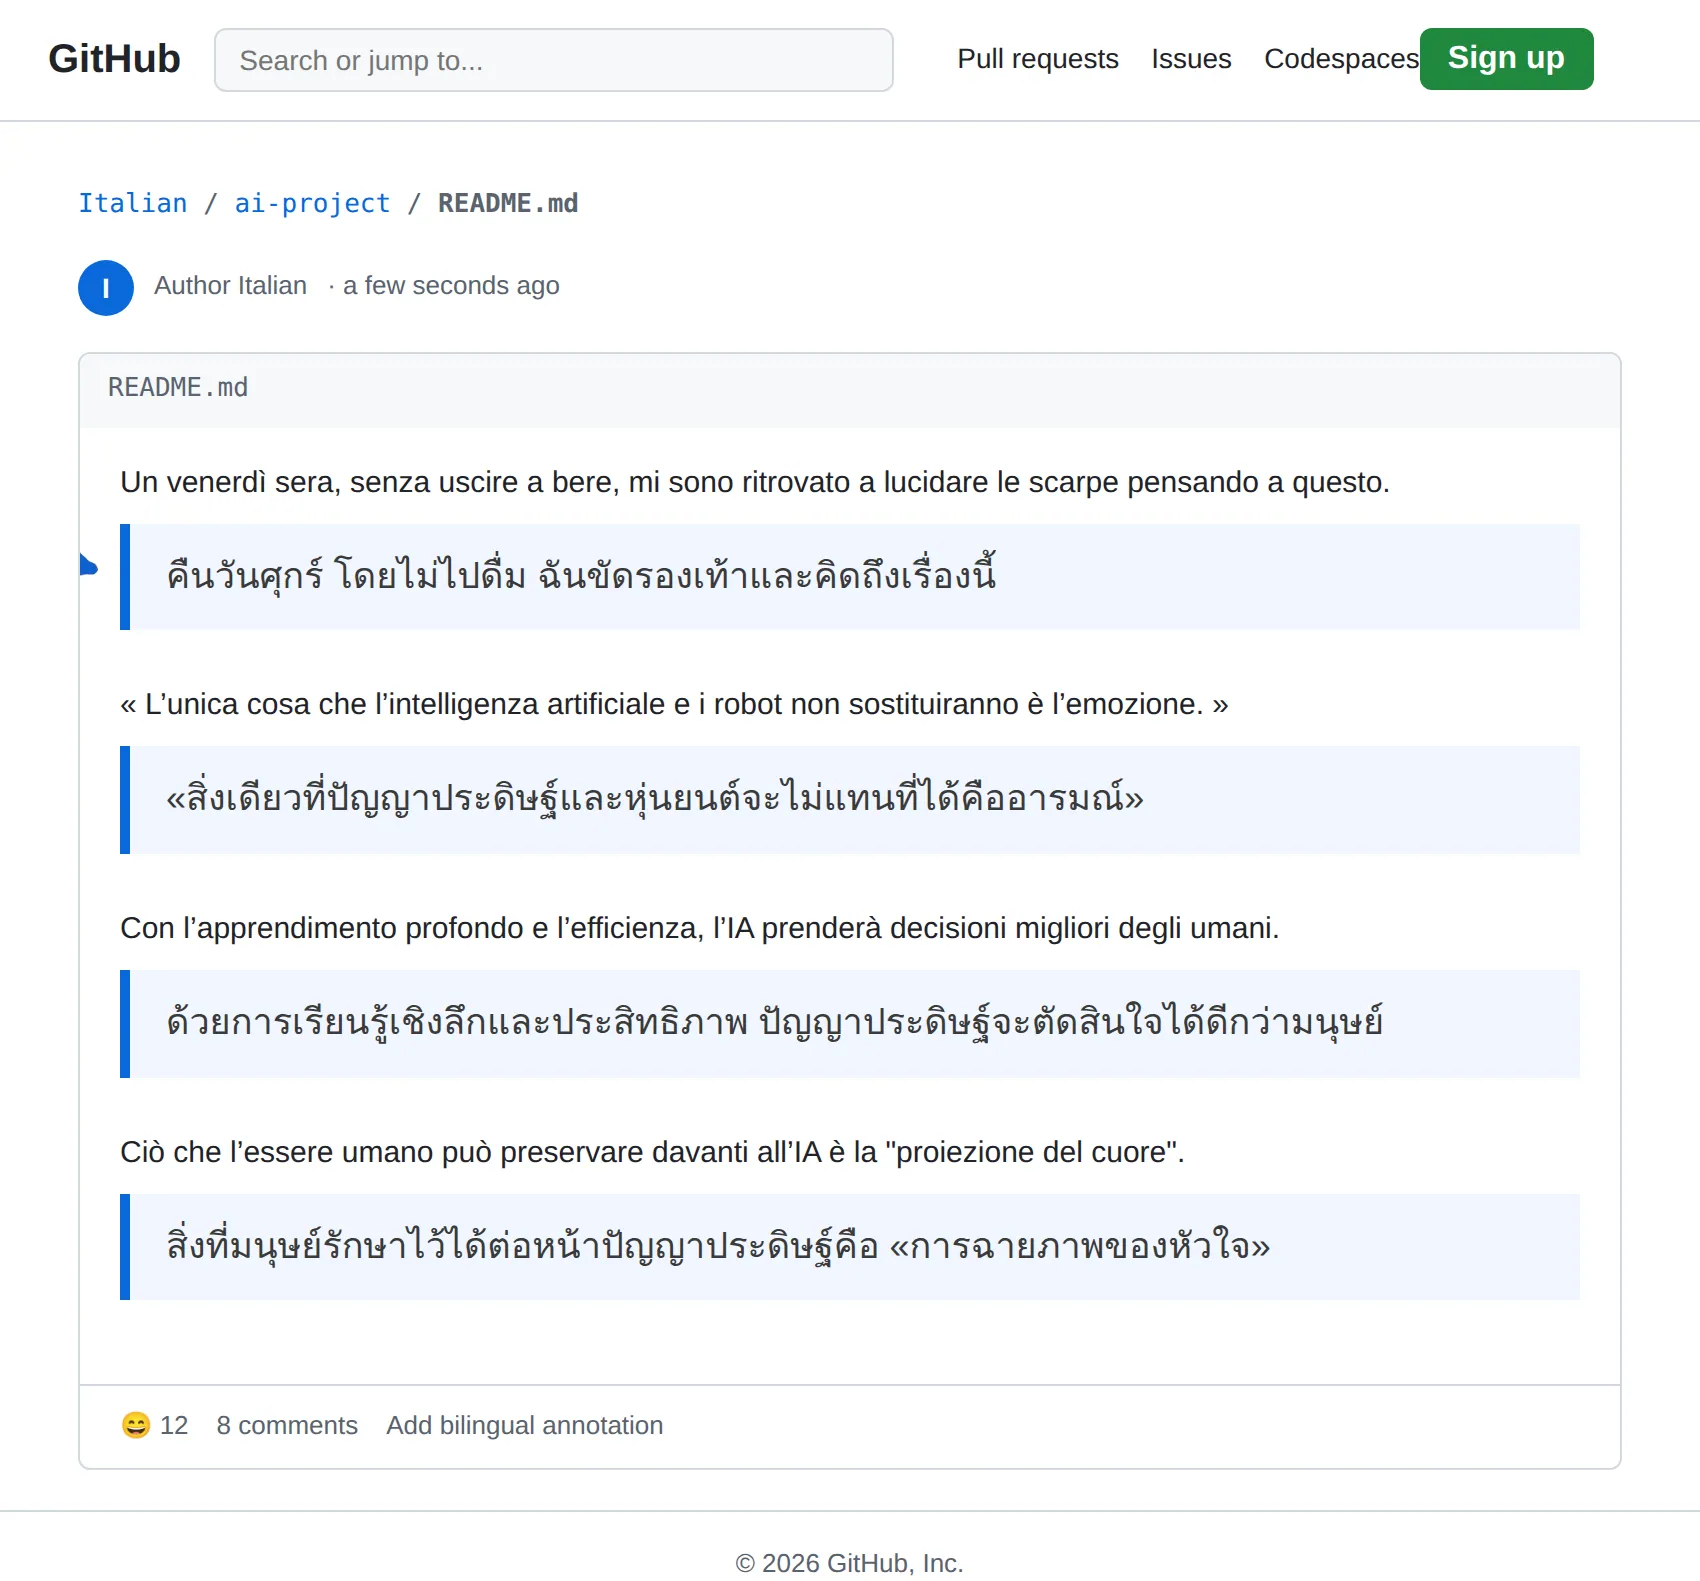The height and width of the screenshot is (1581, 1700).
Task: Click the reaction count 12
Action: click(174, 1425)
